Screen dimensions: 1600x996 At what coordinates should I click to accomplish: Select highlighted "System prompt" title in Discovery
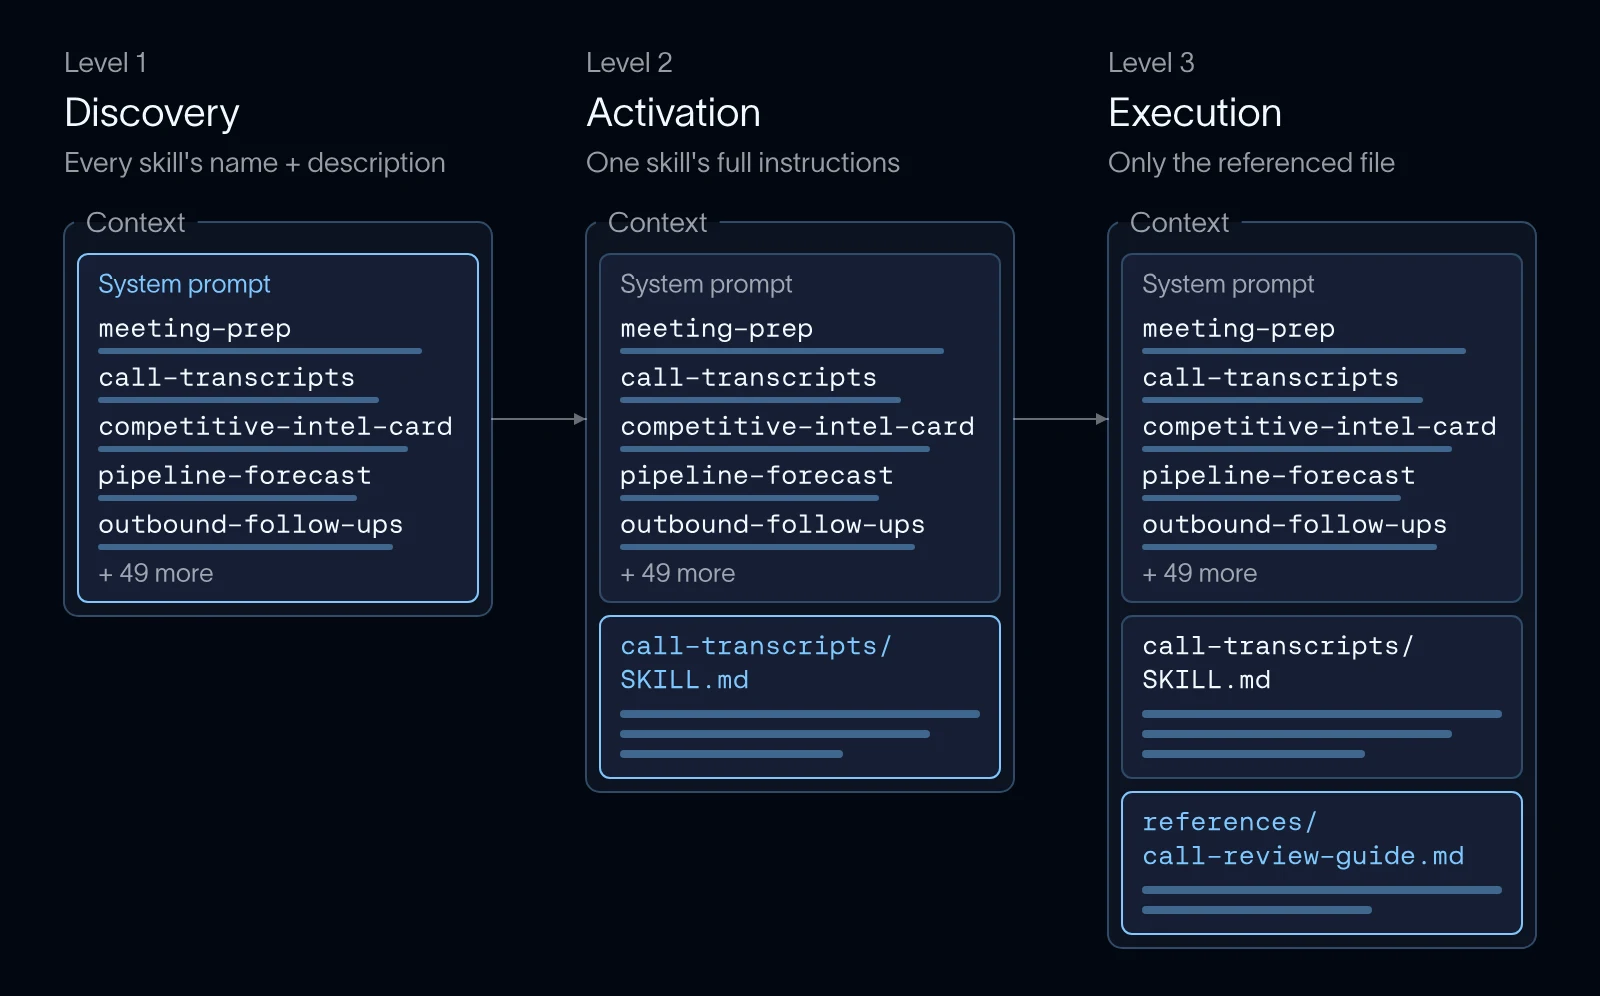[x=184, y=284]
